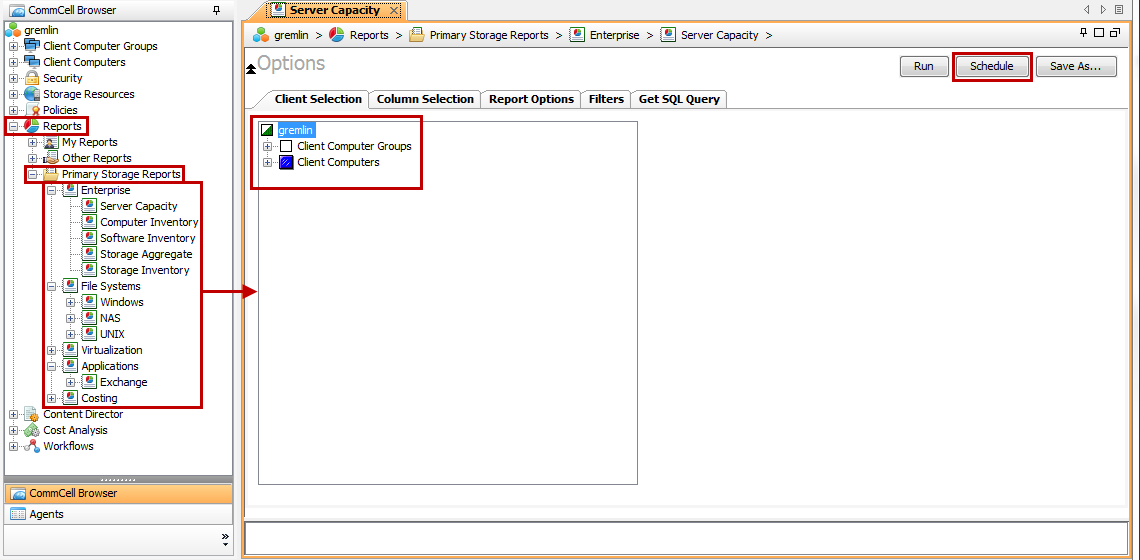Screen dimensions: 1140x560
Task: Collapse the File Systems node
Action: [52, 286]
